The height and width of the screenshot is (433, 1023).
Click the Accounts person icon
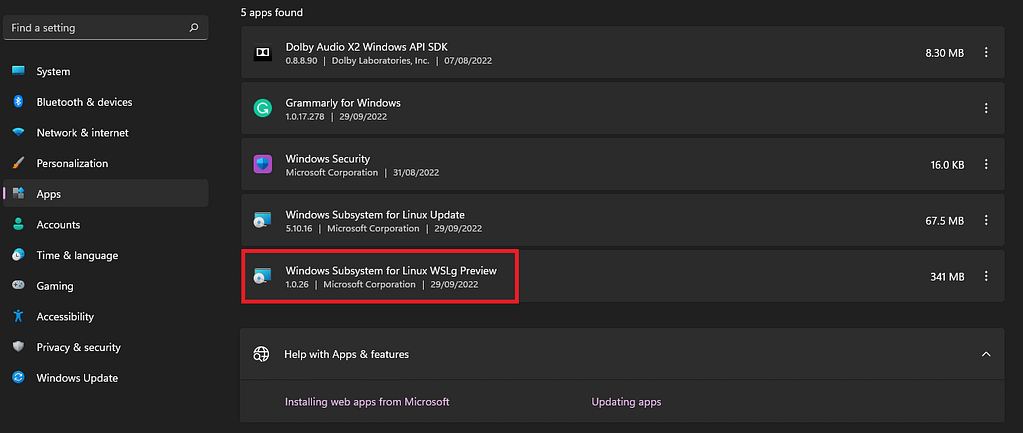pyautogui.click(x=18, y=224)
